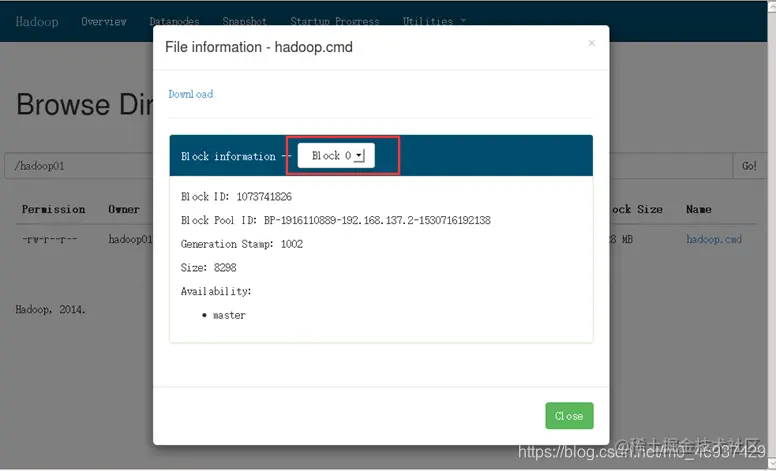The image size is (776, 471).
Task: Open the Snapshot page
Action: coord(244,22)
